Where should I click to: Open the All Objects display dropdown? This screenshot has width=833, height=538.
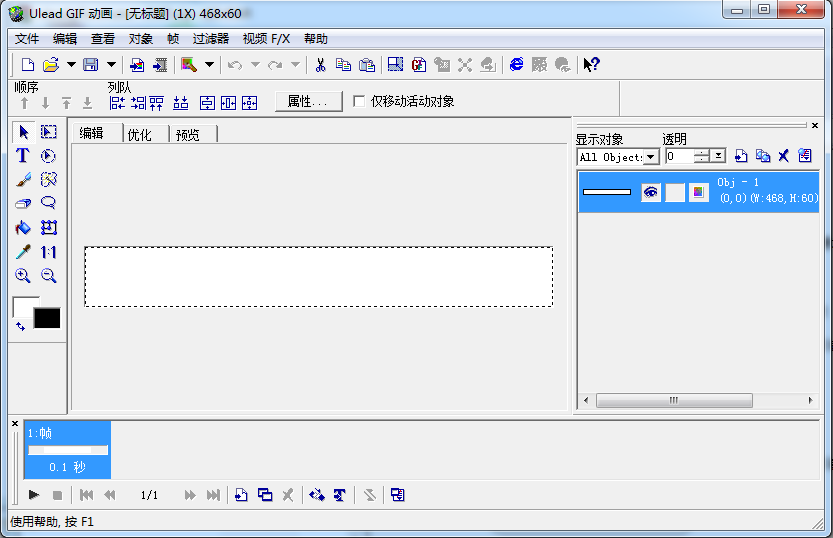point(651,156)
